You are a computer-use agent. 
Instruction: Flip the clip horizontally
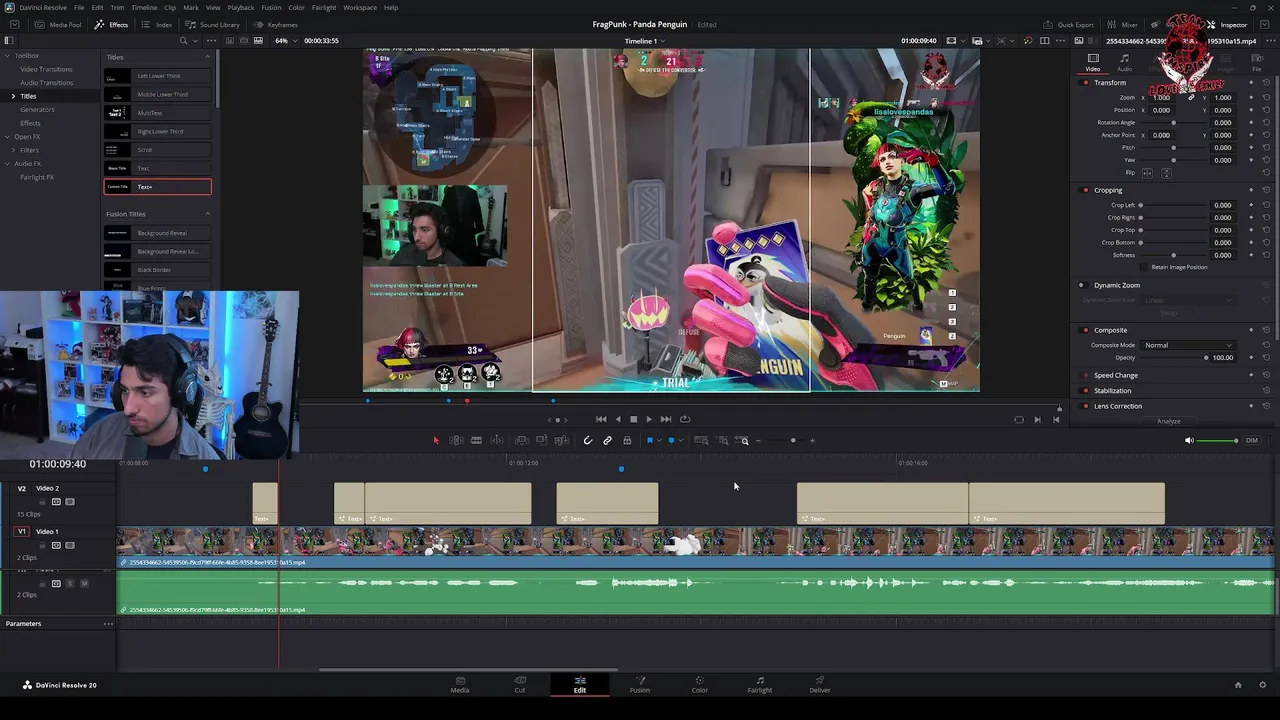pyautogui.click(x=1147, y=173)
